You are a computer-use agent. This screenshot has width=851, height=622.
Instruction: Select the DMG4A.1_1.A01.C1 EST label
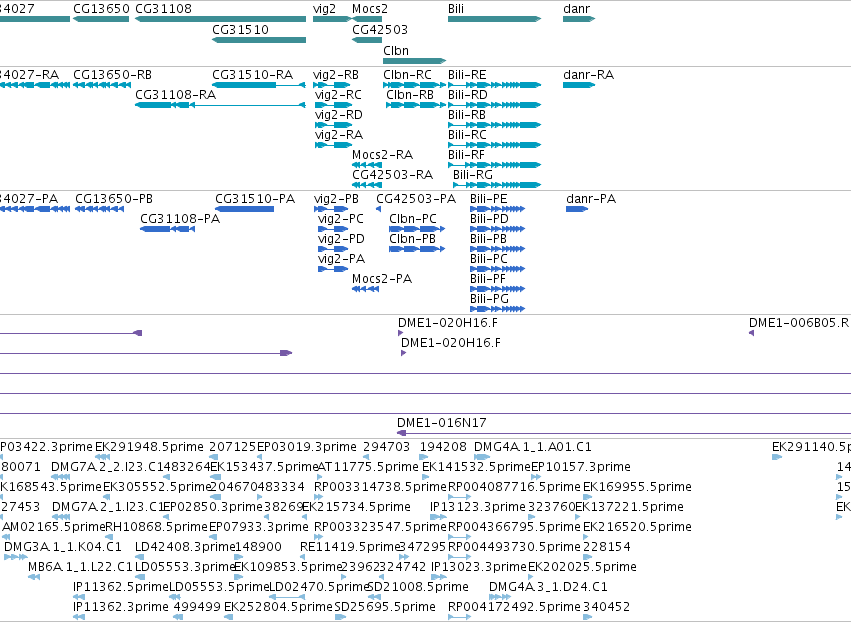click(533, 447)
